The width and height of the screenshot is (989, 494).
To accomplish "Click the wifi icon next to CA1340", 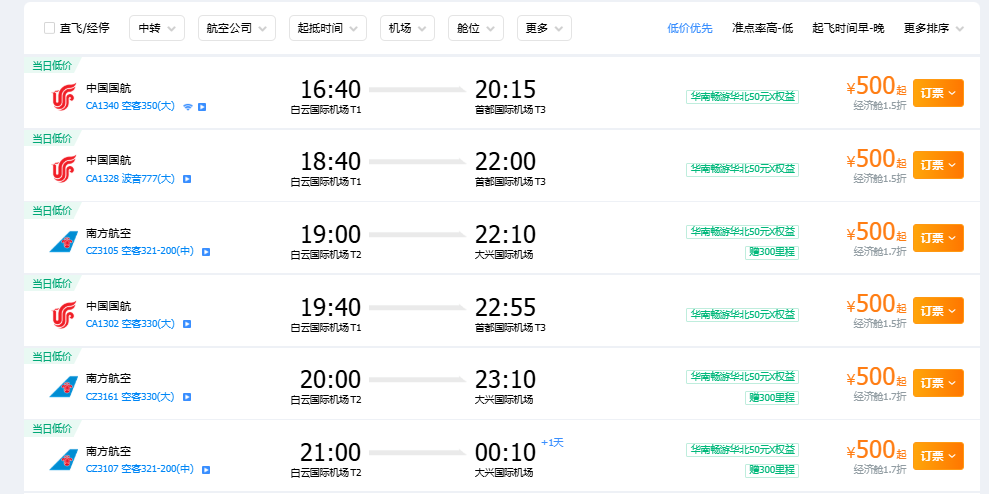I will click(x=187, y=106).
